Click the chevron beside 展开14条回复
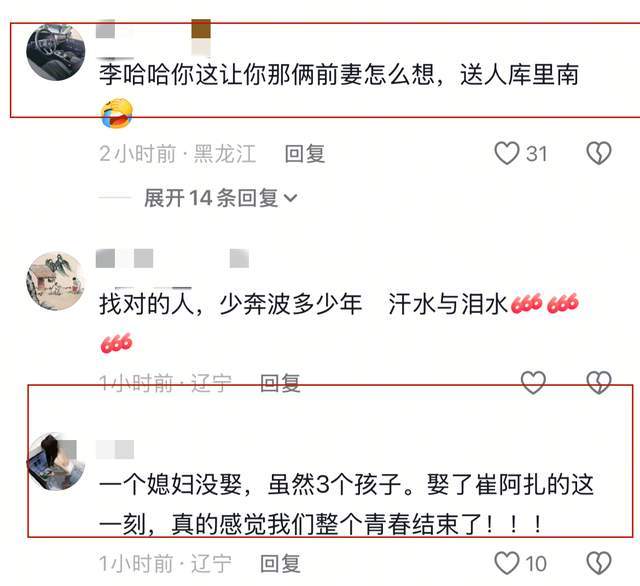The height and width of the screenshot is (586, 640). [290, 199]
